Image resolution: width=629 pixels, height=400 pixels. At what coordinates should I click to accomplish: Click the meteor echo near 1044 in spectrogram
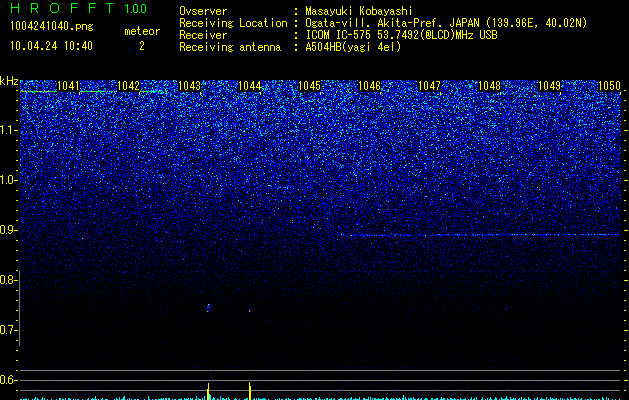click(x=250, y=310)
